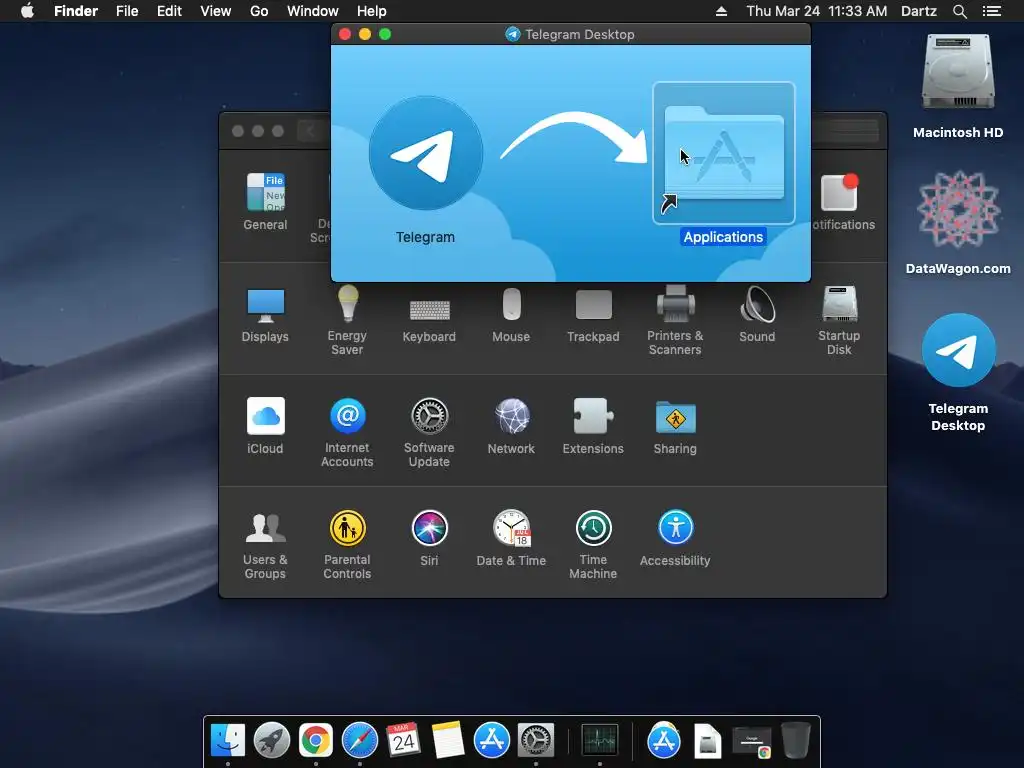
Task: Launch Safari from the Dock
Action: [x=360, y=741]
